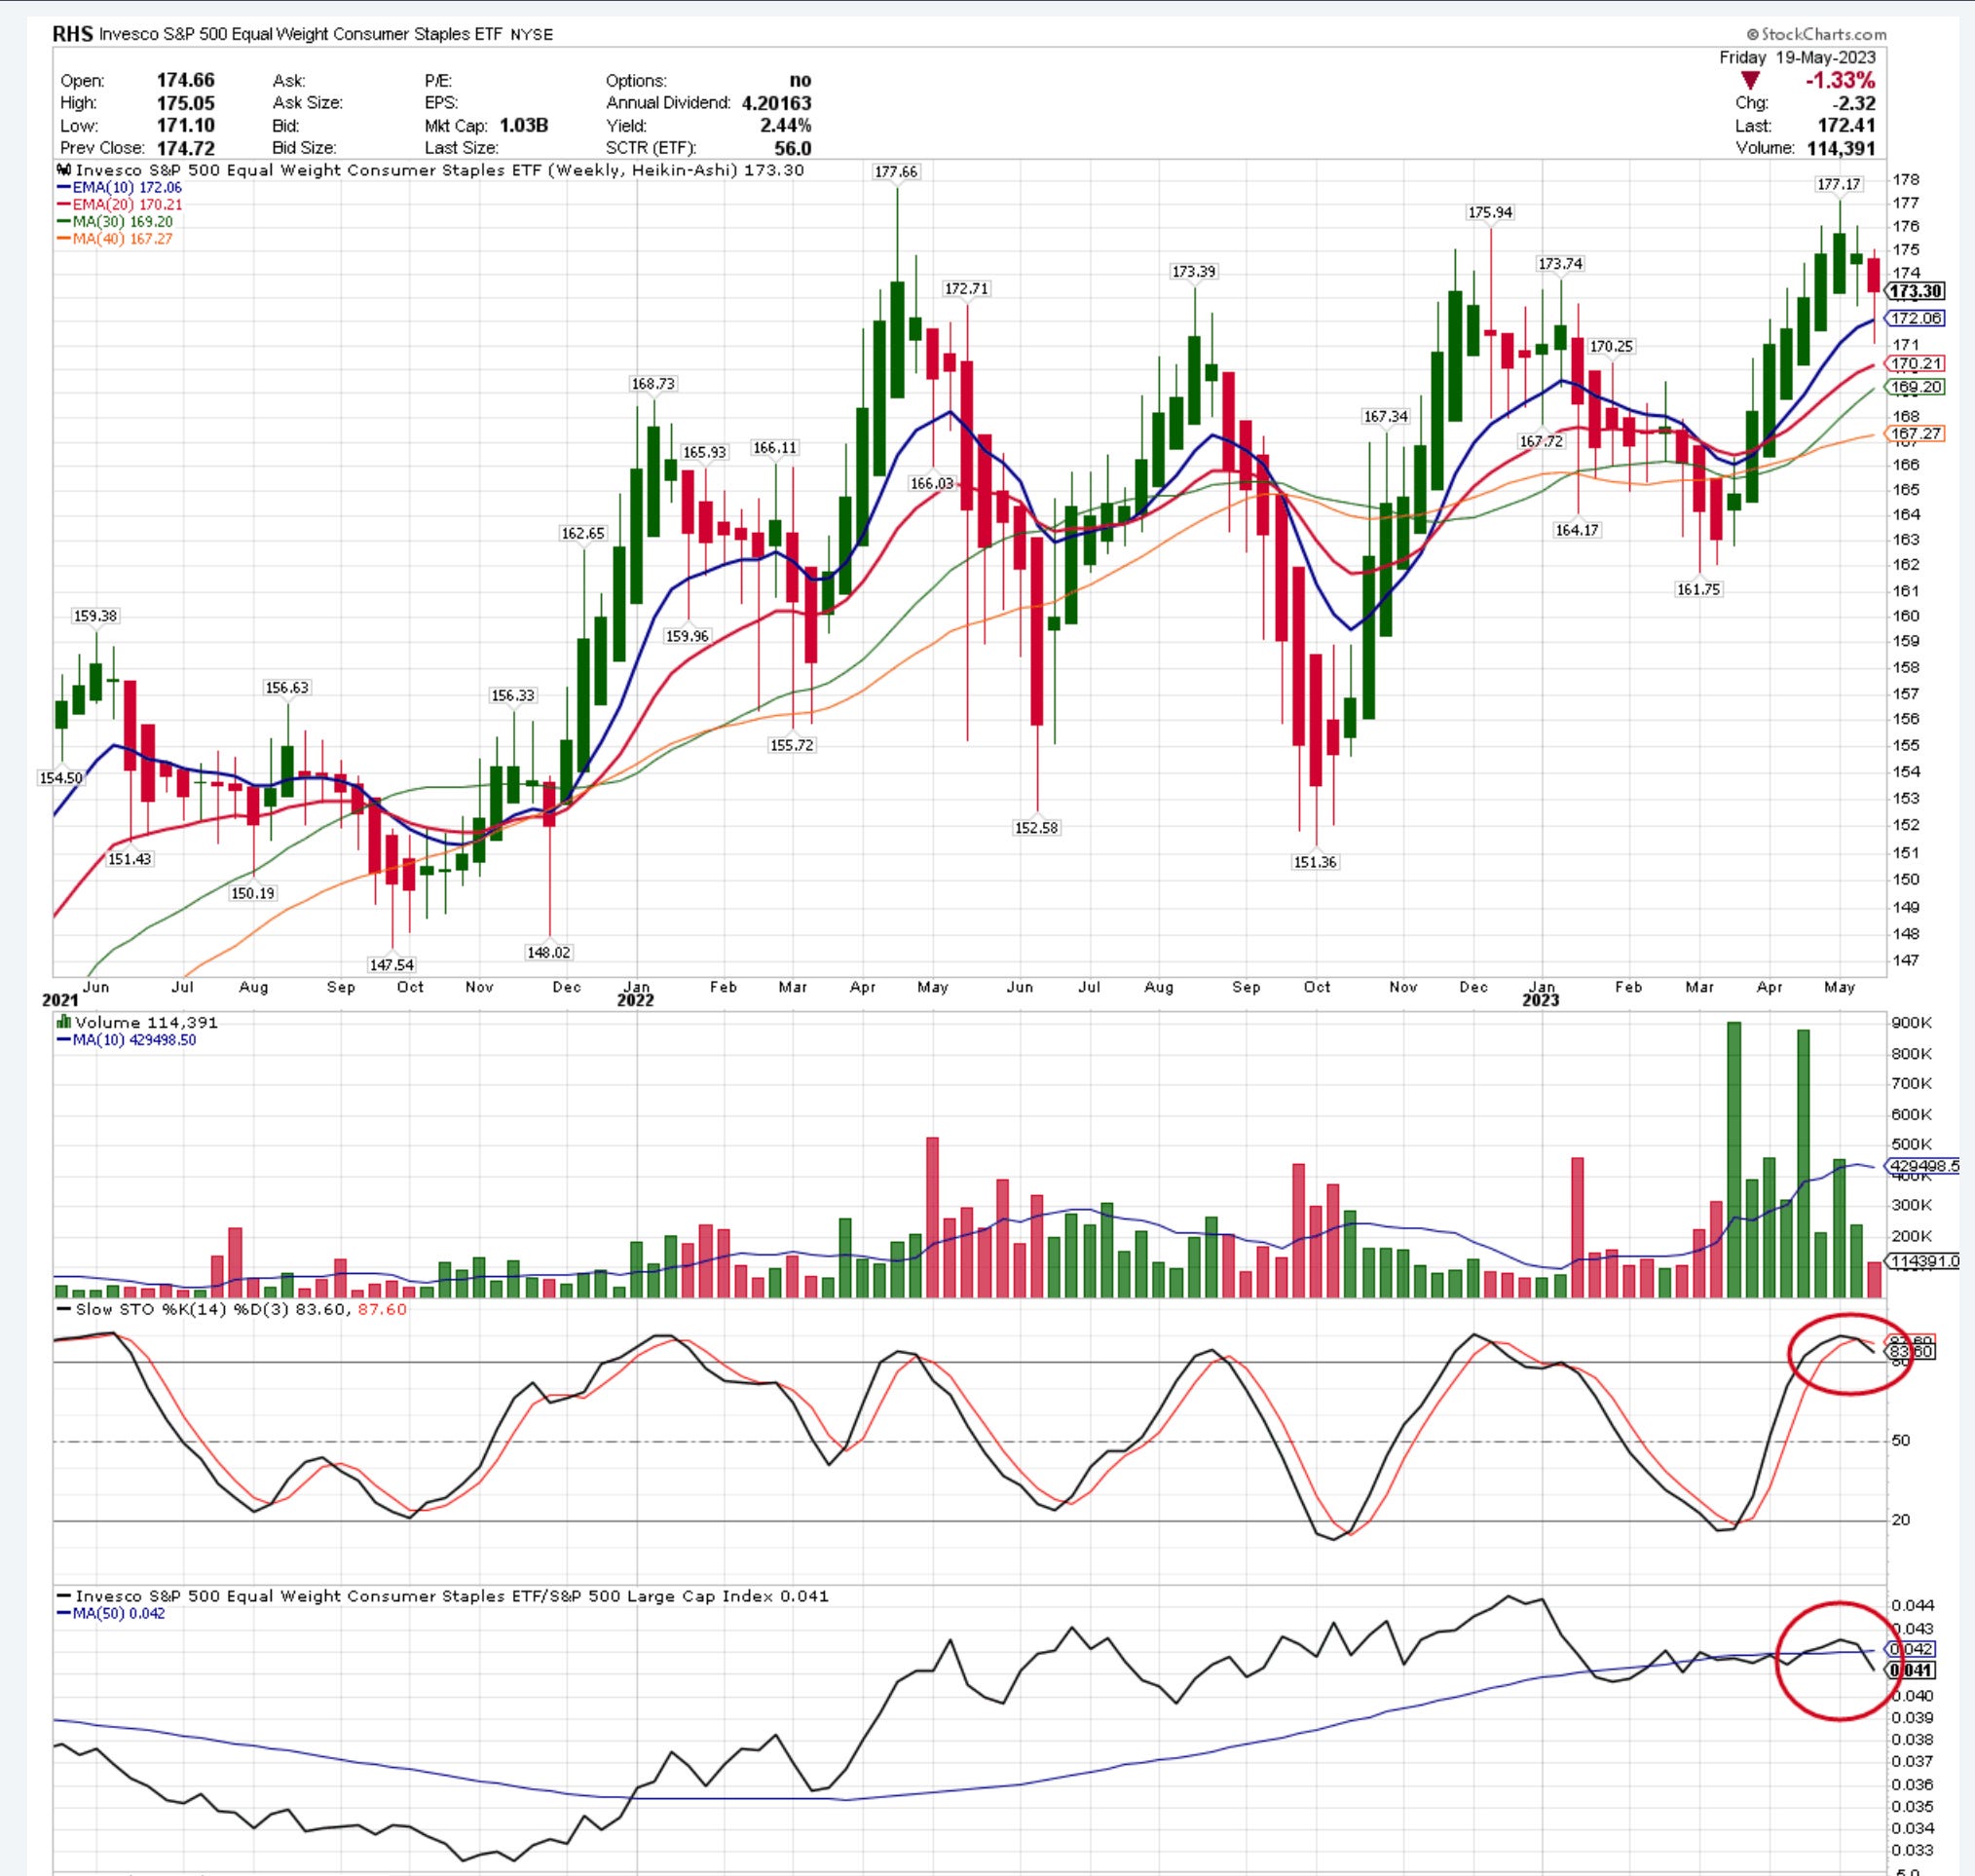Click the Annual Dividend 4.20163 value

click(x=776, y=103)
